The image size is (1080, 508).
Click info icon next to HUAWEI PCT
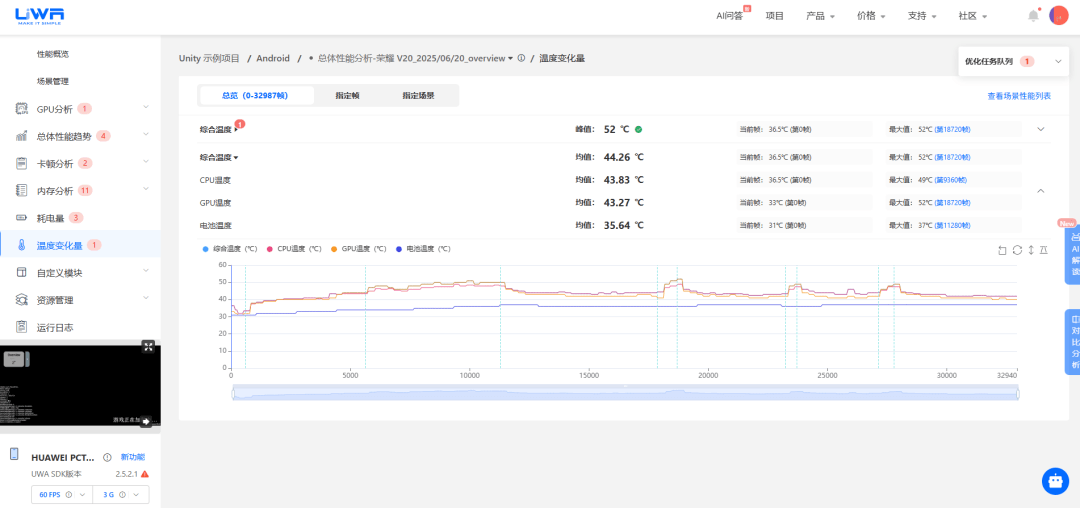pos(107,457)
